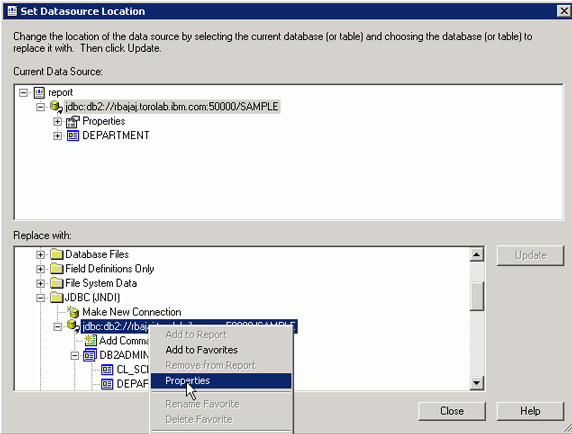Image resolution: width=572 pixels, height=434 pixels.
Task: Click Rename Favorite menu entry
Action: coord(221,404)
